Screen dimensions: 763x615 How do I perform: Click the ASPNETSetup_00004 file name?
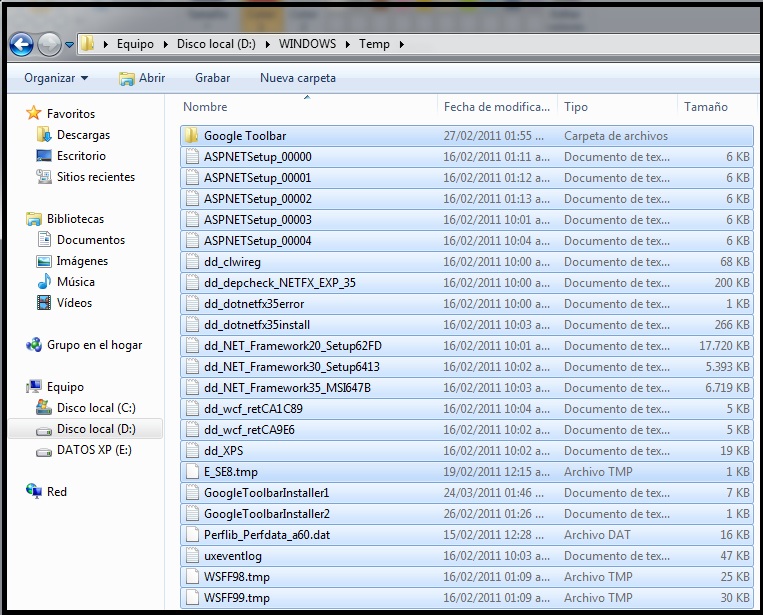(x=257, y=241)
